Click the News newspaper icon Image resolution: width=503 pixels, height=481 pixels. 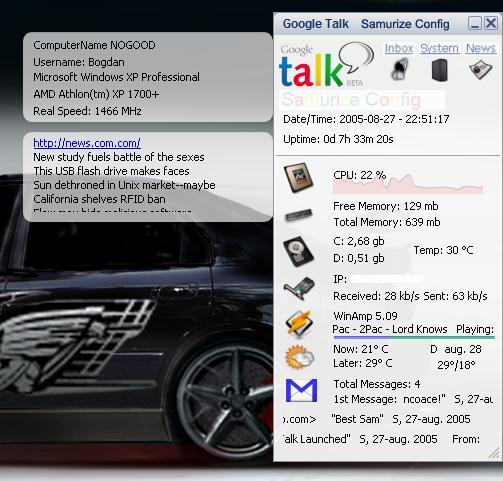[481, 69]
